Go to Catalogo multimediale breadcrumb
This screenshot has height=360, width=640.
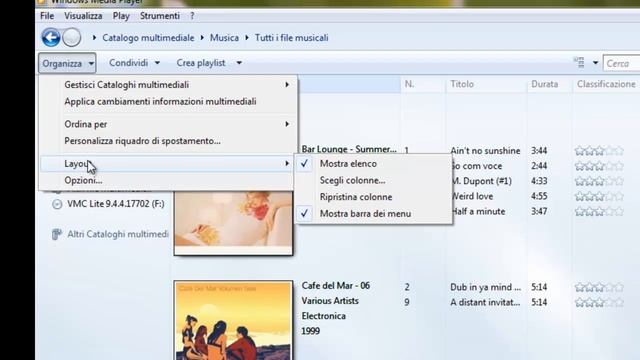click(148, 38)
